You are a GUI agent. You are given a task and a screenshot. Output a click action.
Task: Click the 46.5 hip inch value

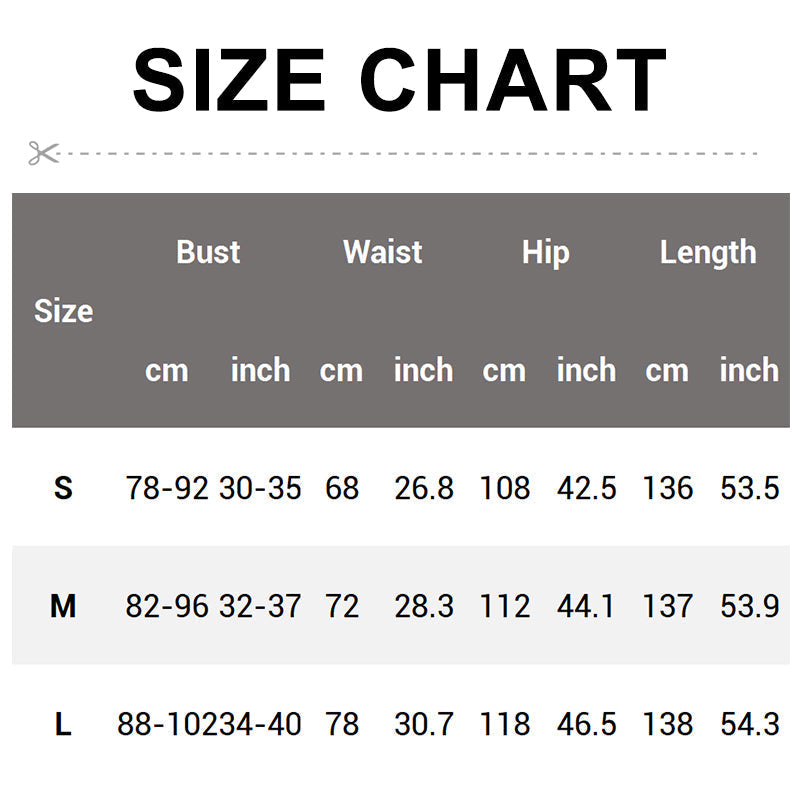point(586,724)
